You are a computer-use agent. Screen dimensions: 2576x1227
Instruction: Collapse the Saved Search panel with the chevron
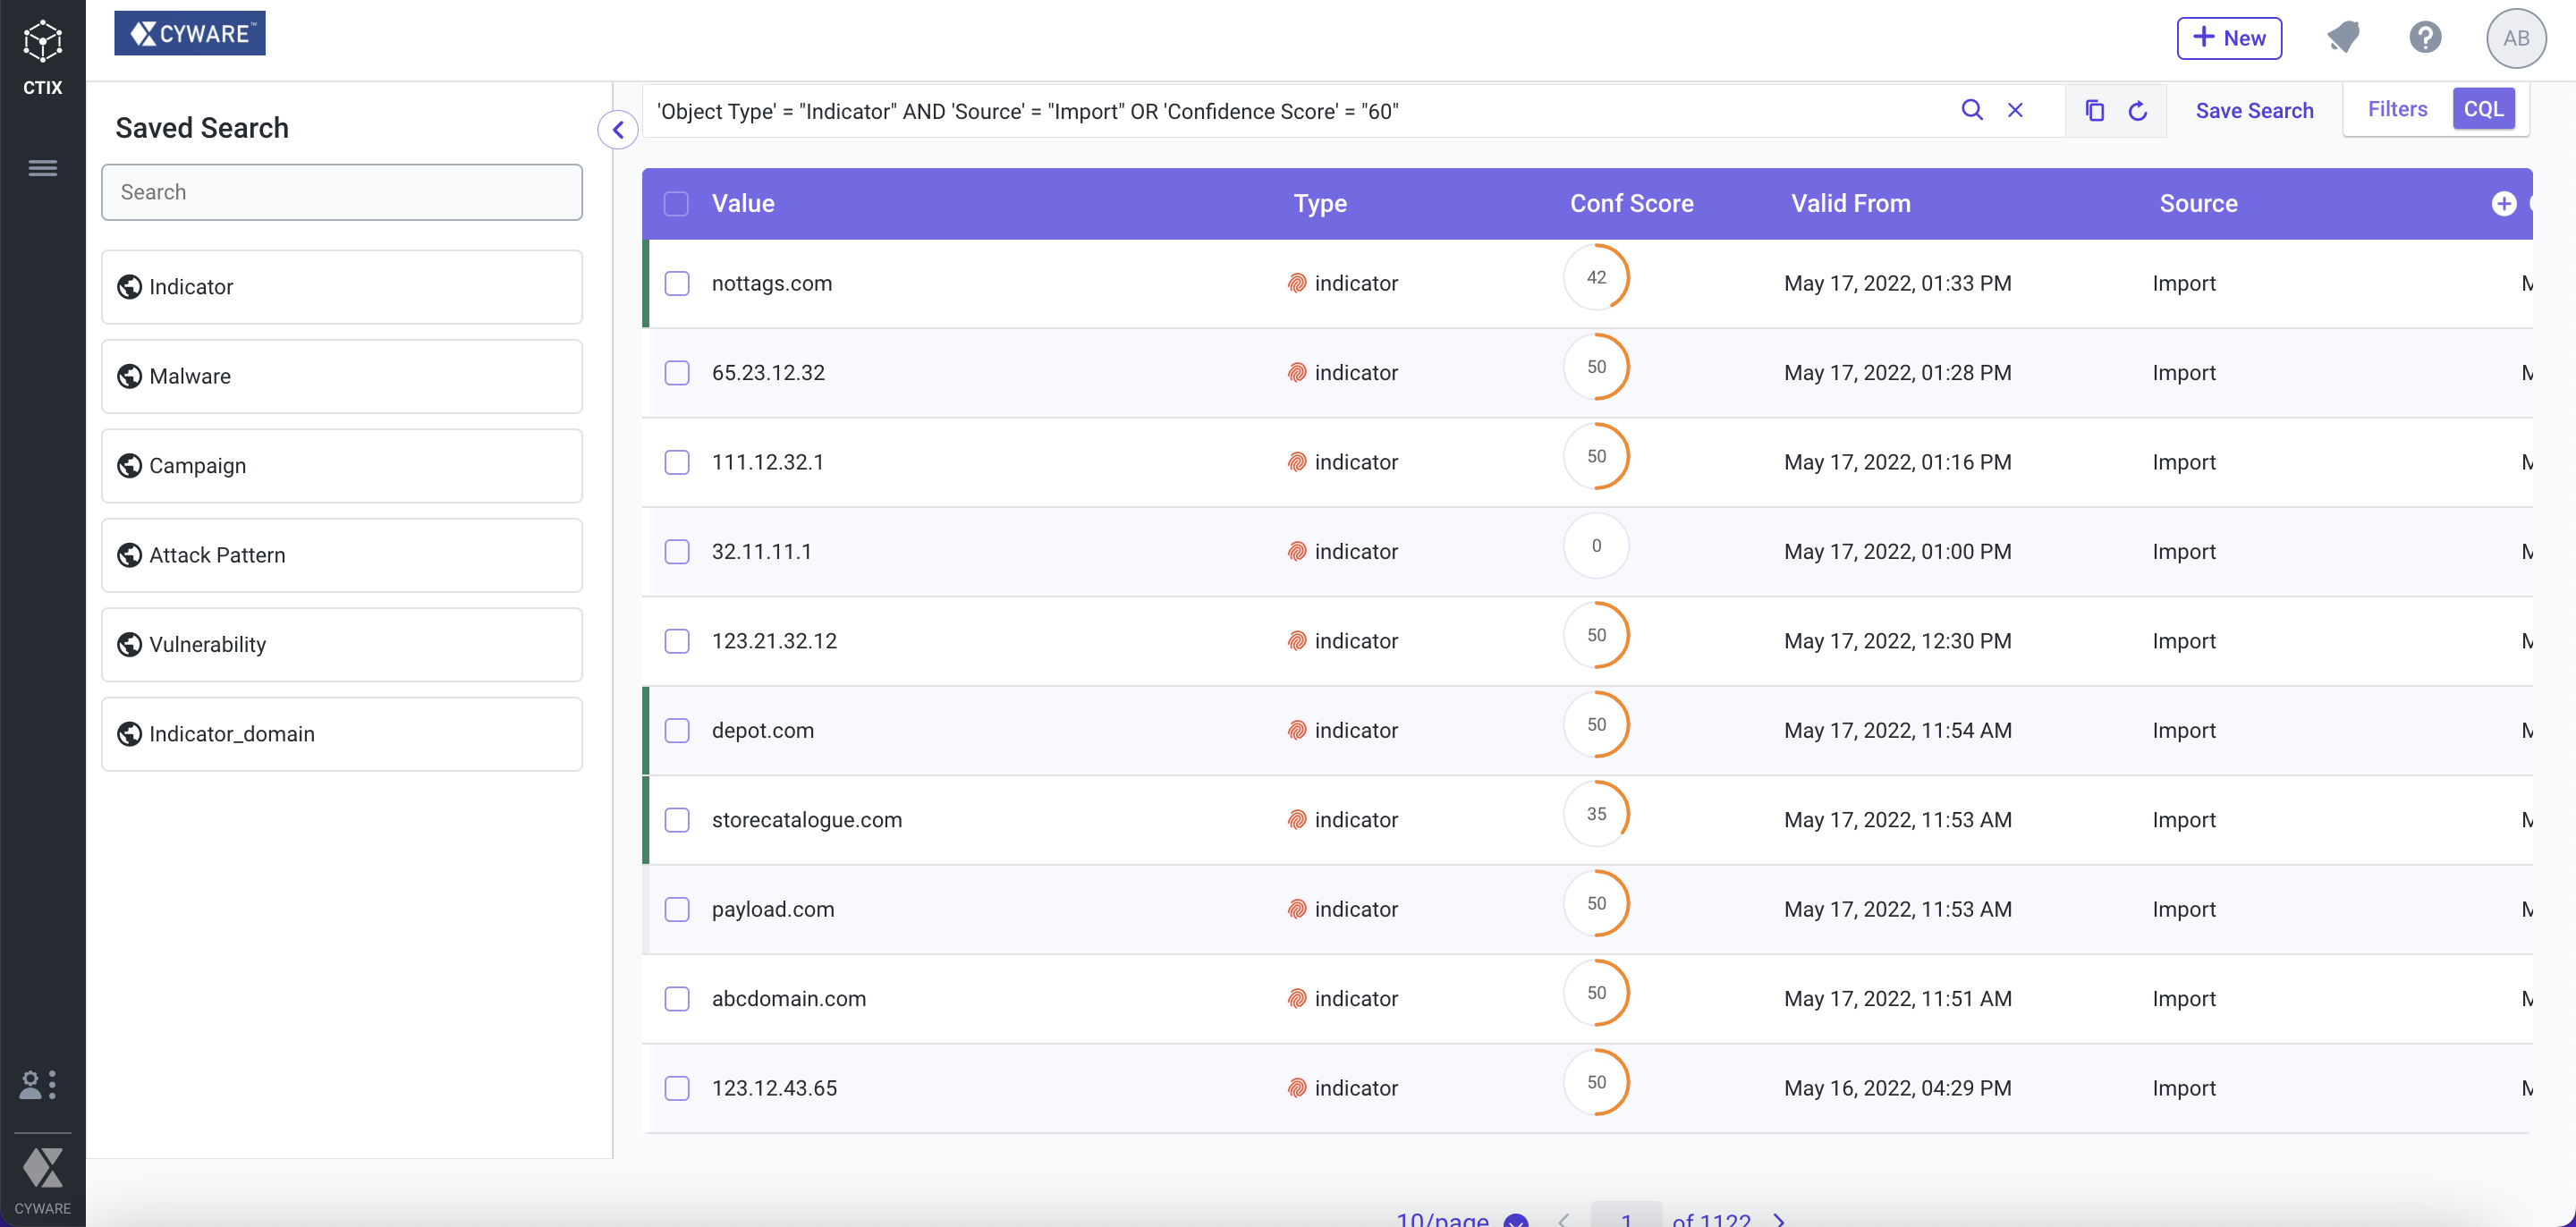(x=618, y=130)
